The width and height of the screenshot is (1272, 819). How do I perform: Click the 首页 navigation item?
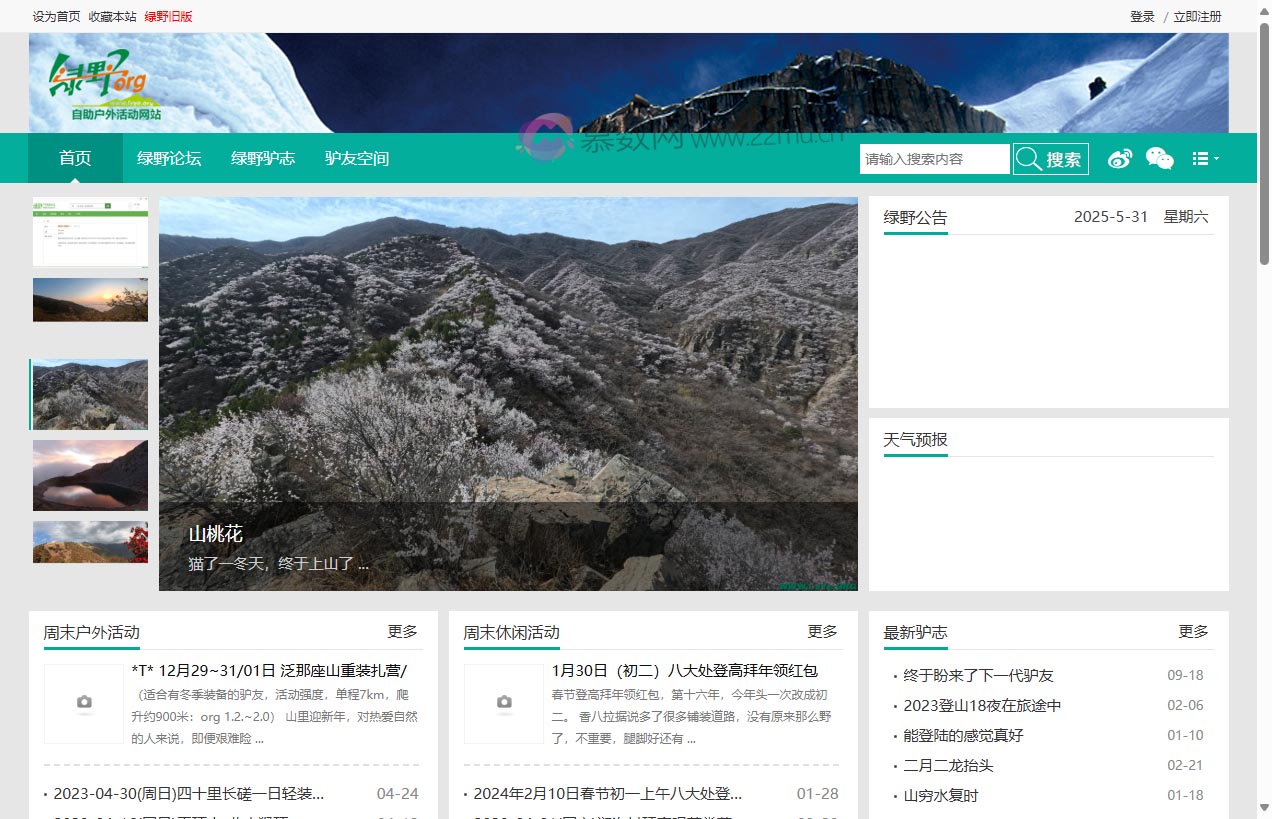(74, 158)
